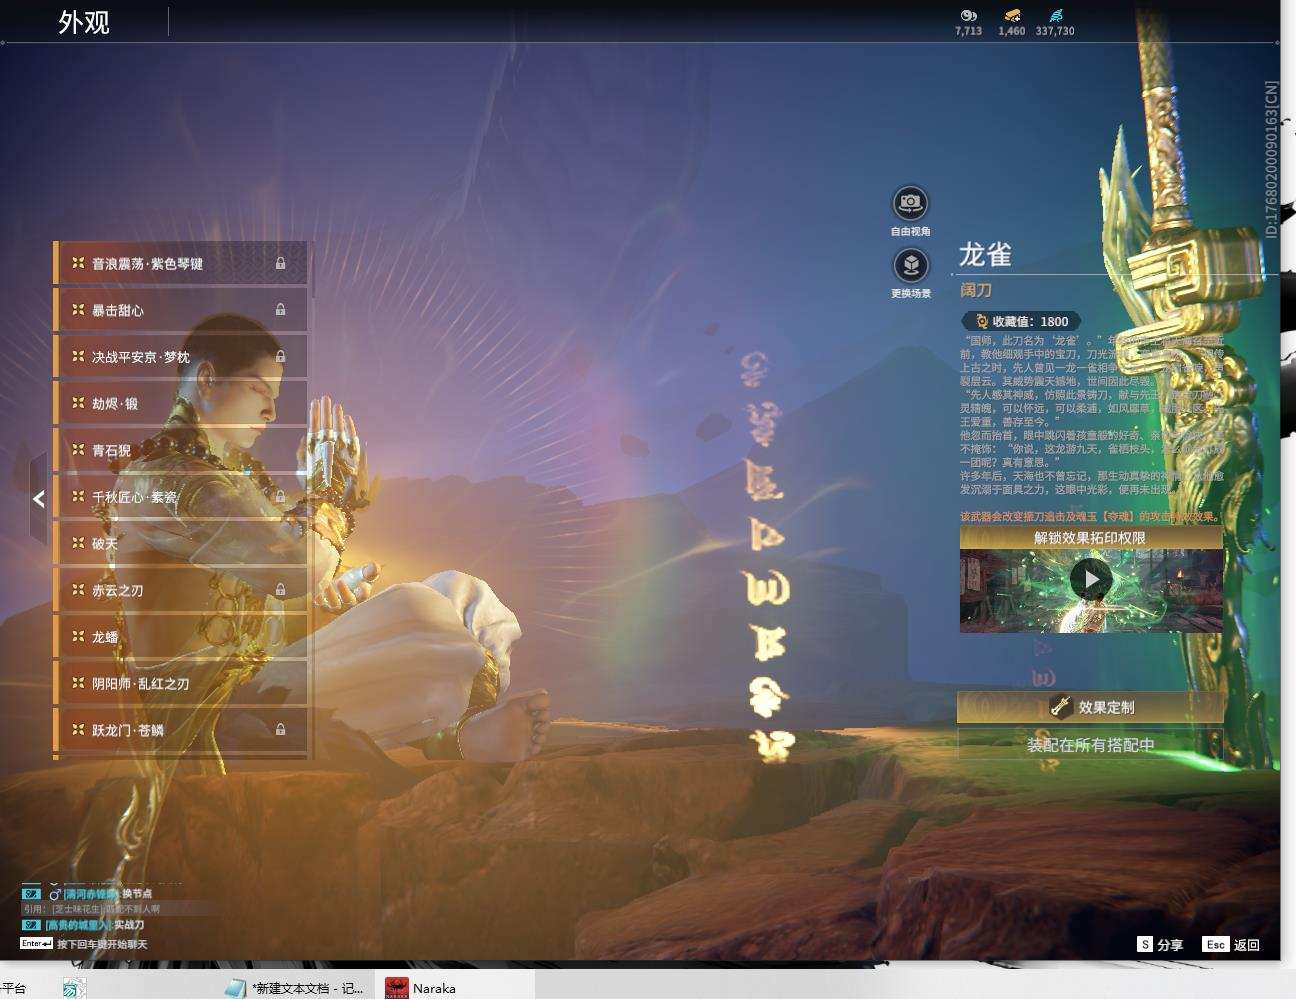Click the male gender symbol in chat
This screenshot has height=999, width=1296.
tap(55, 893)
